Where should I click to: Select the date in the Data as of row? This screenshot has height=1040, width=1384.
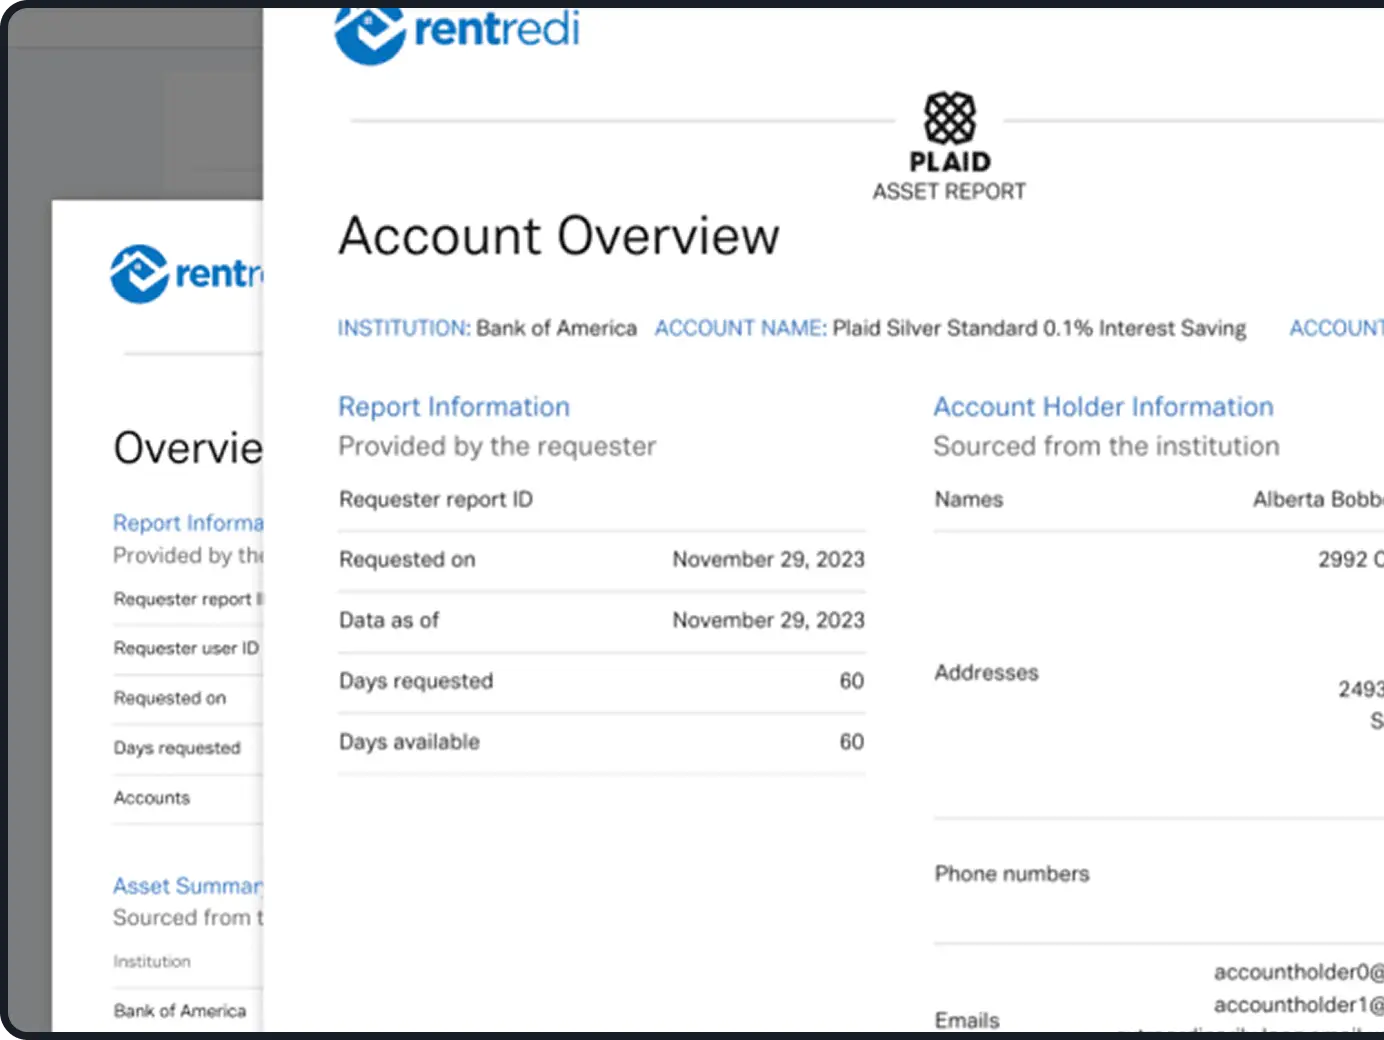pyautogui.click(x=768, y=621)
